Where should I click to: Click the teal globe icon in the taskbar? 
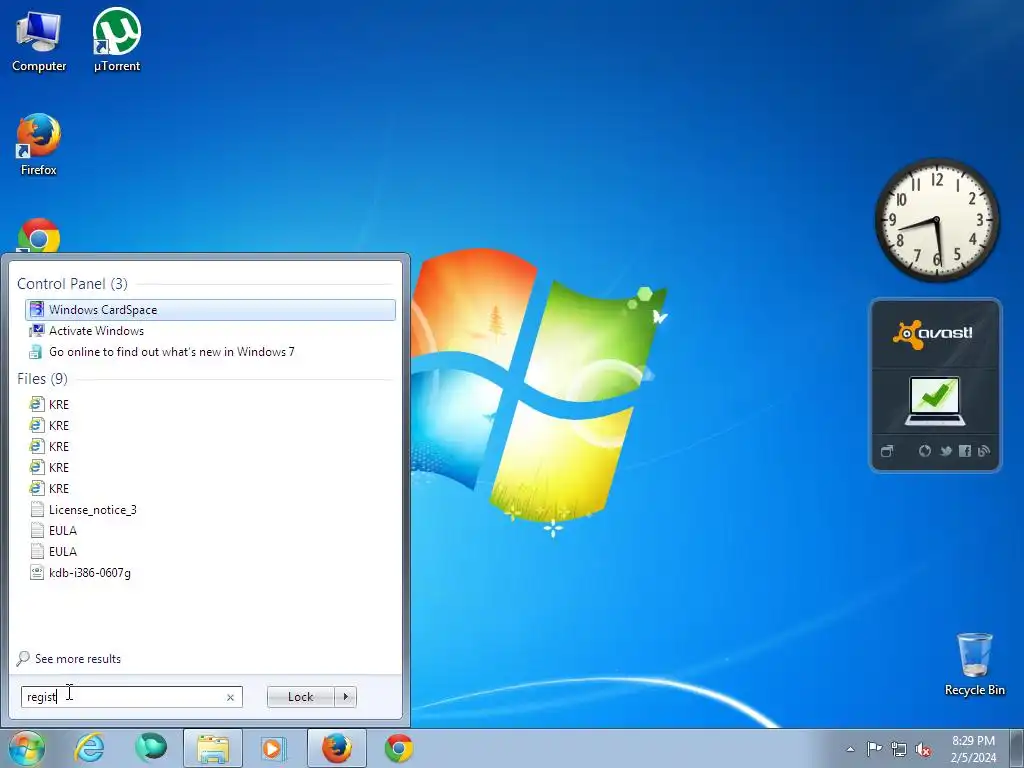151,748
